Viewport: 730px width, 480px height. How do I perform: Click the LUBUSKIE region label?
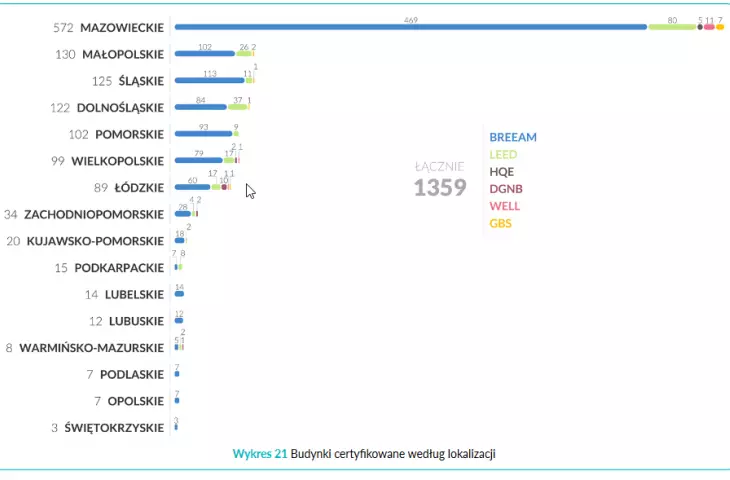tap(136, 321)
